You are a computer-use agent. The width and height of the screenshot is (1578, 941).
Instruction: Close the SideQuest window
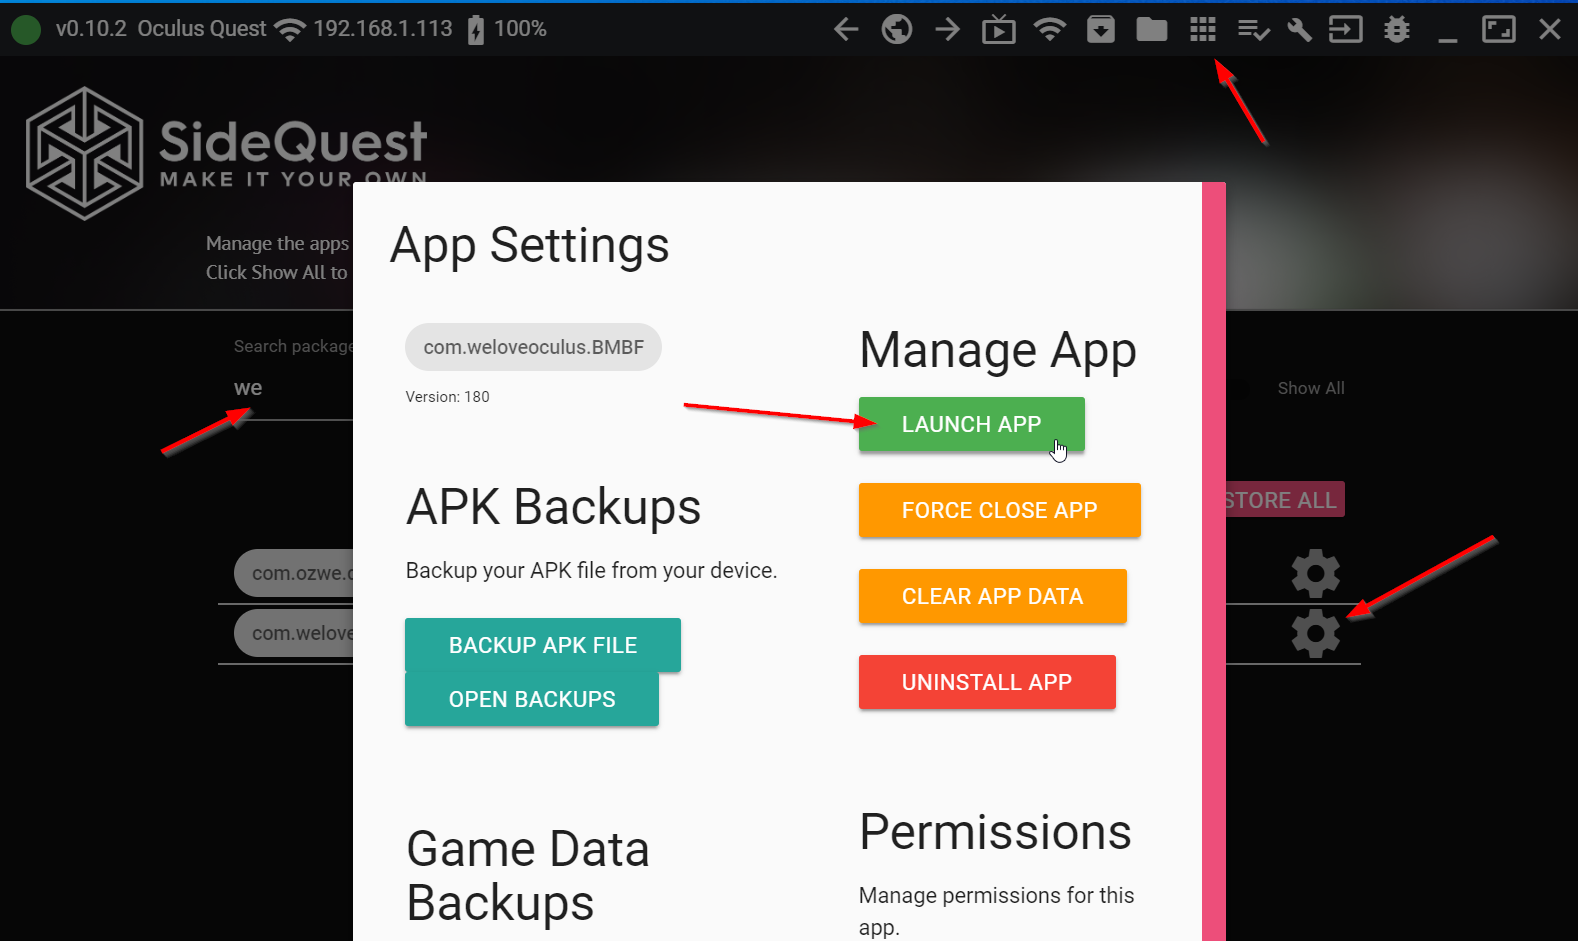(x=1550, y=29)
